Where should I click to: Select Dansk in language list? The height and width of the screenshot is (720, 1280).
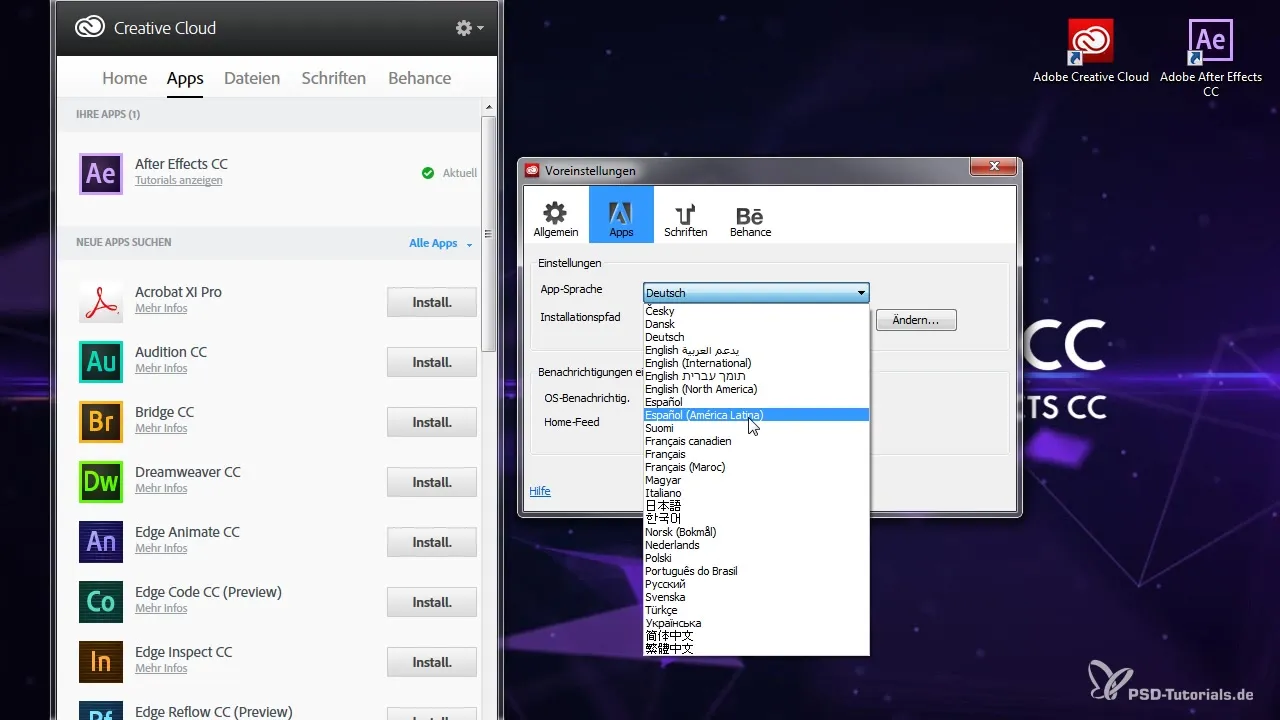pyautogui.click(x=756, y=324)
